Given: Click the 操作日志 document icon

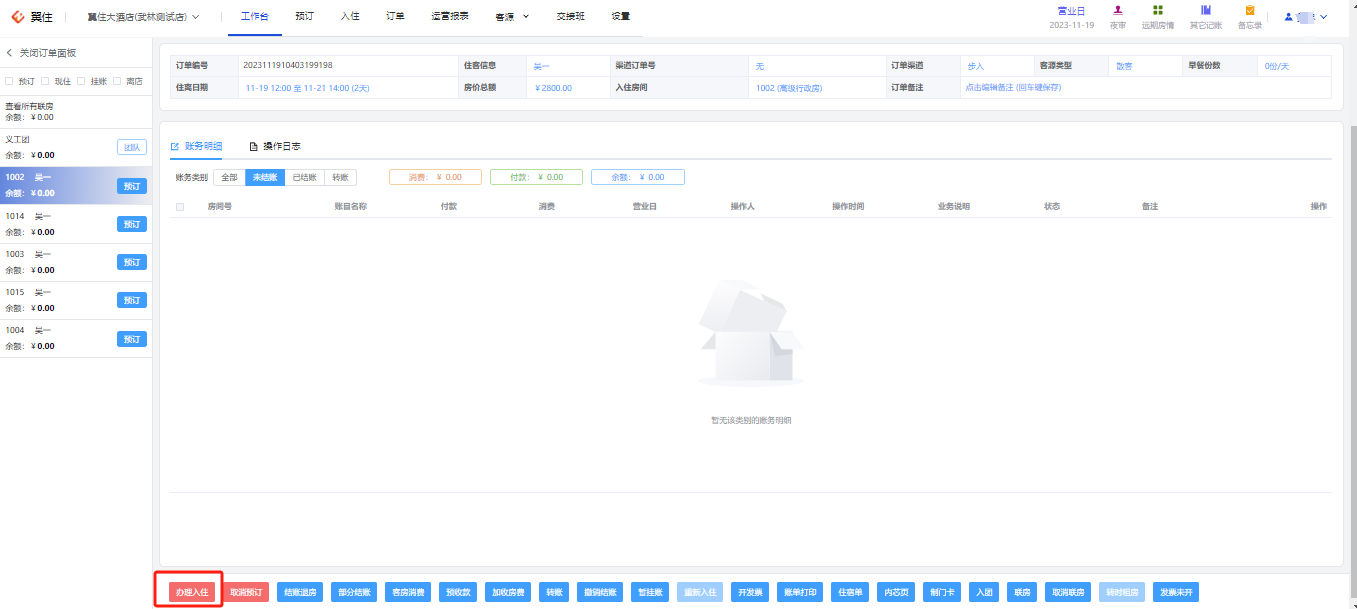Looking at the screenshot, I should coord(253,146).
